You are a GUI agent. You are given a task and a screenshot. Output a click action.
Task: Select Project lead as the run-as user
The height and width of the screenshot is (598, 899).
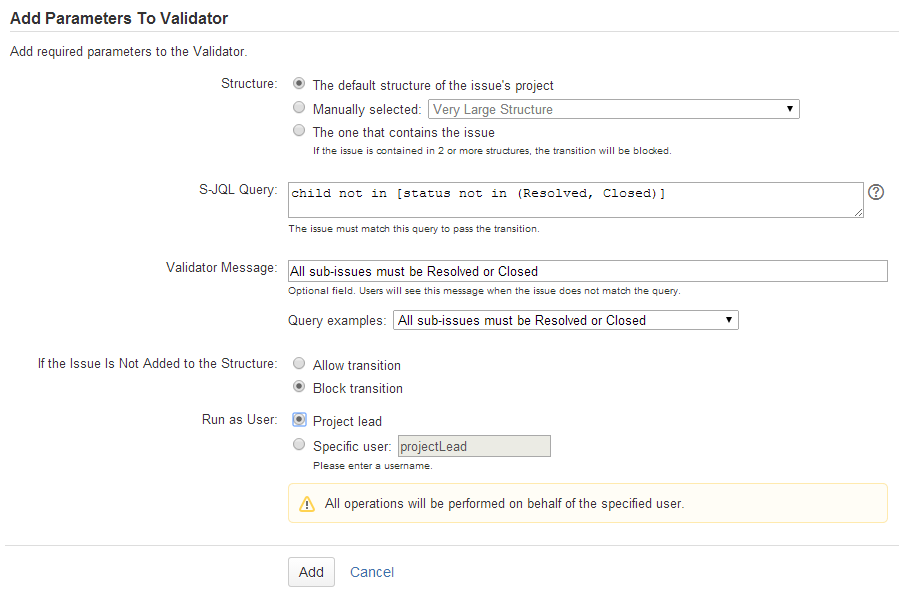pos(299,420)
